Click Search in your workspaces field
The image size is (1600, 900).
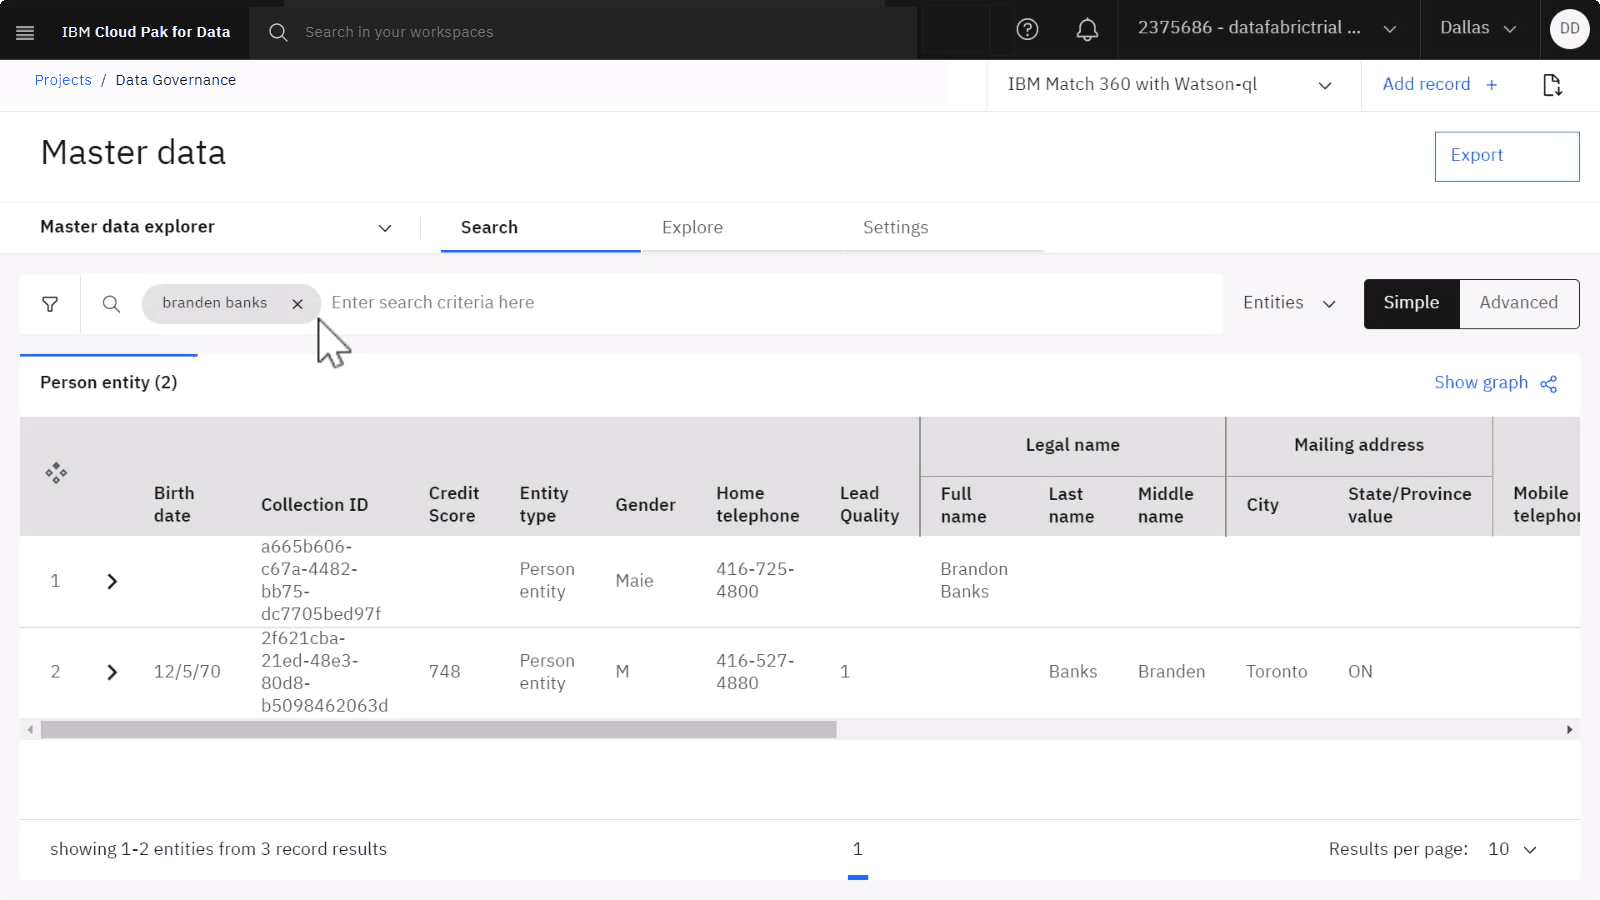coord(608,32)
